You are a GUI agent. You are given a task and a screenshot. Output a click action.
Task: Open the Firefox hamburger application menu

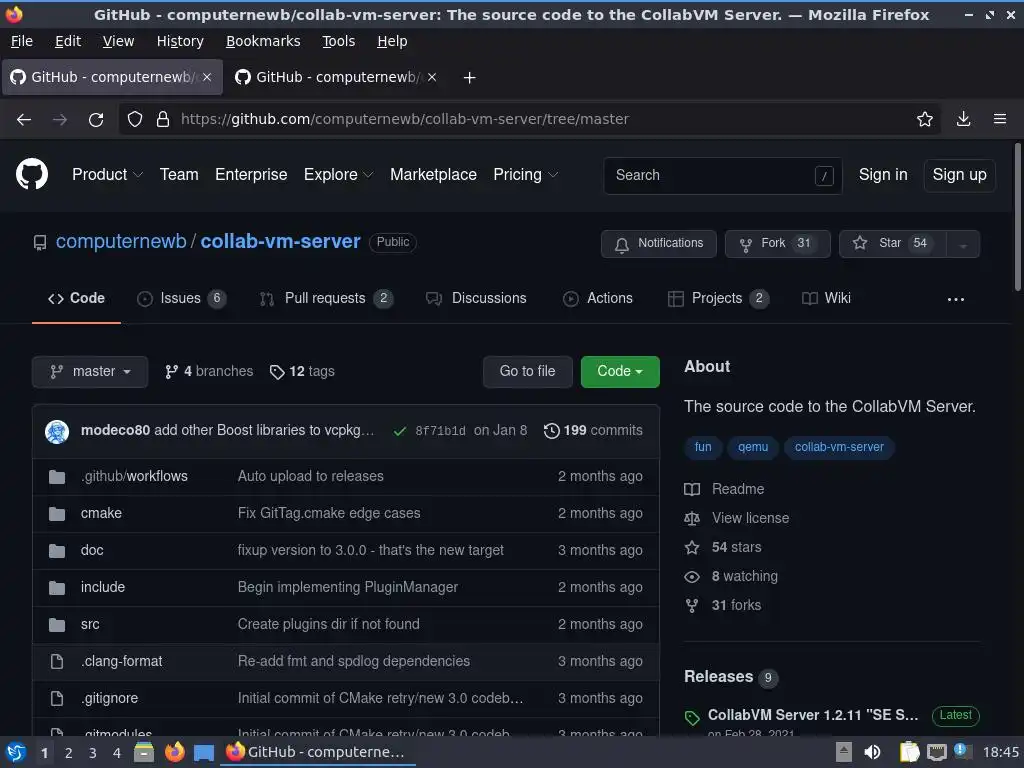click(x=999, y=119)
